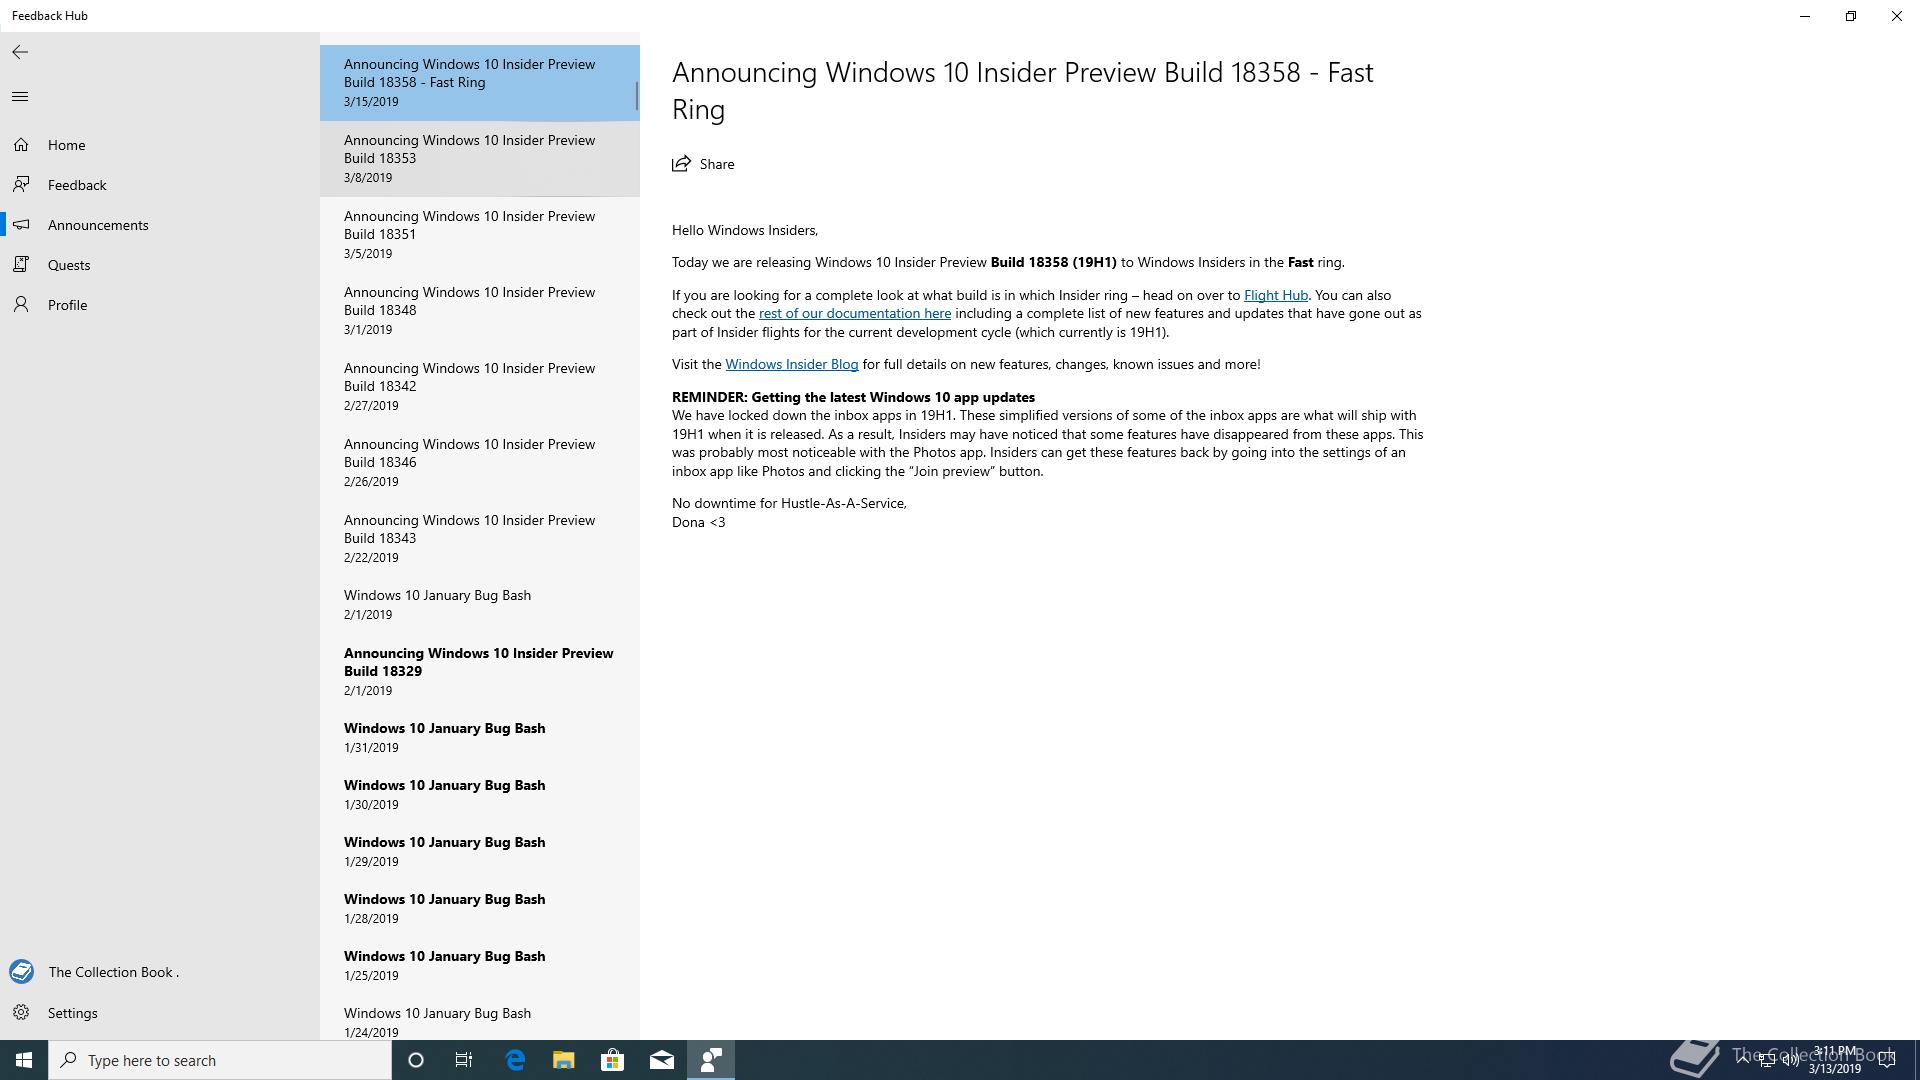The width and height of the screenshot is (1920, 1080).
Task: Open Bug Bash announcement dated 2/1/2019
Action: pos(480,605)
